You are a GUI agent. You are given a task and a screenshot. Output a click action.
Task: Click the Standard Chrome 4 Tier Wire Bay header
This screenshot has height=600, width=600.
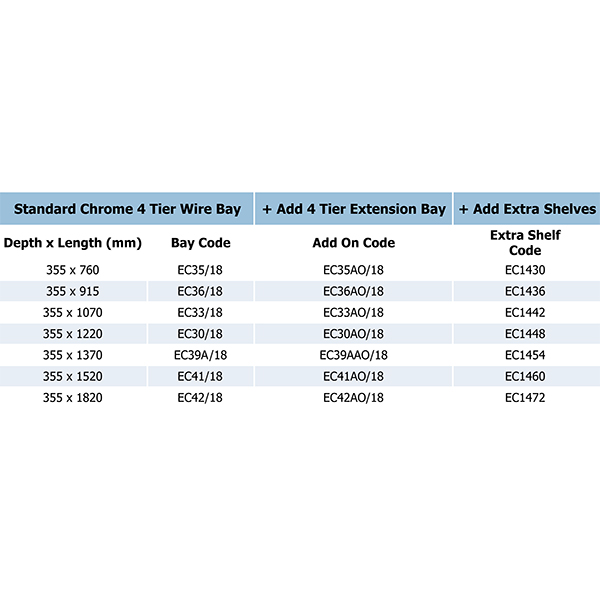pyautogui.click(x=127, y=209)
